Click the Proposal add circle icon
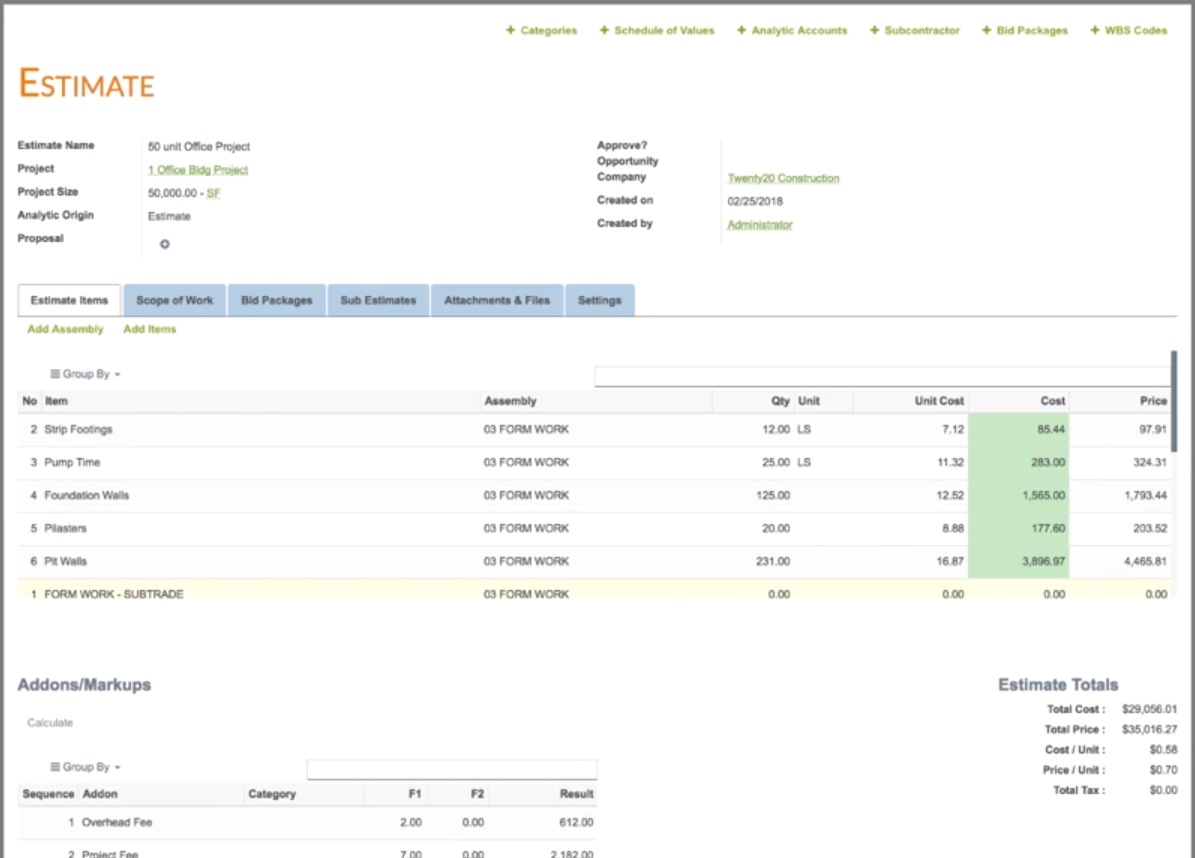Image resolution: width=1195 pixels, height=858 pixels. 165,244
